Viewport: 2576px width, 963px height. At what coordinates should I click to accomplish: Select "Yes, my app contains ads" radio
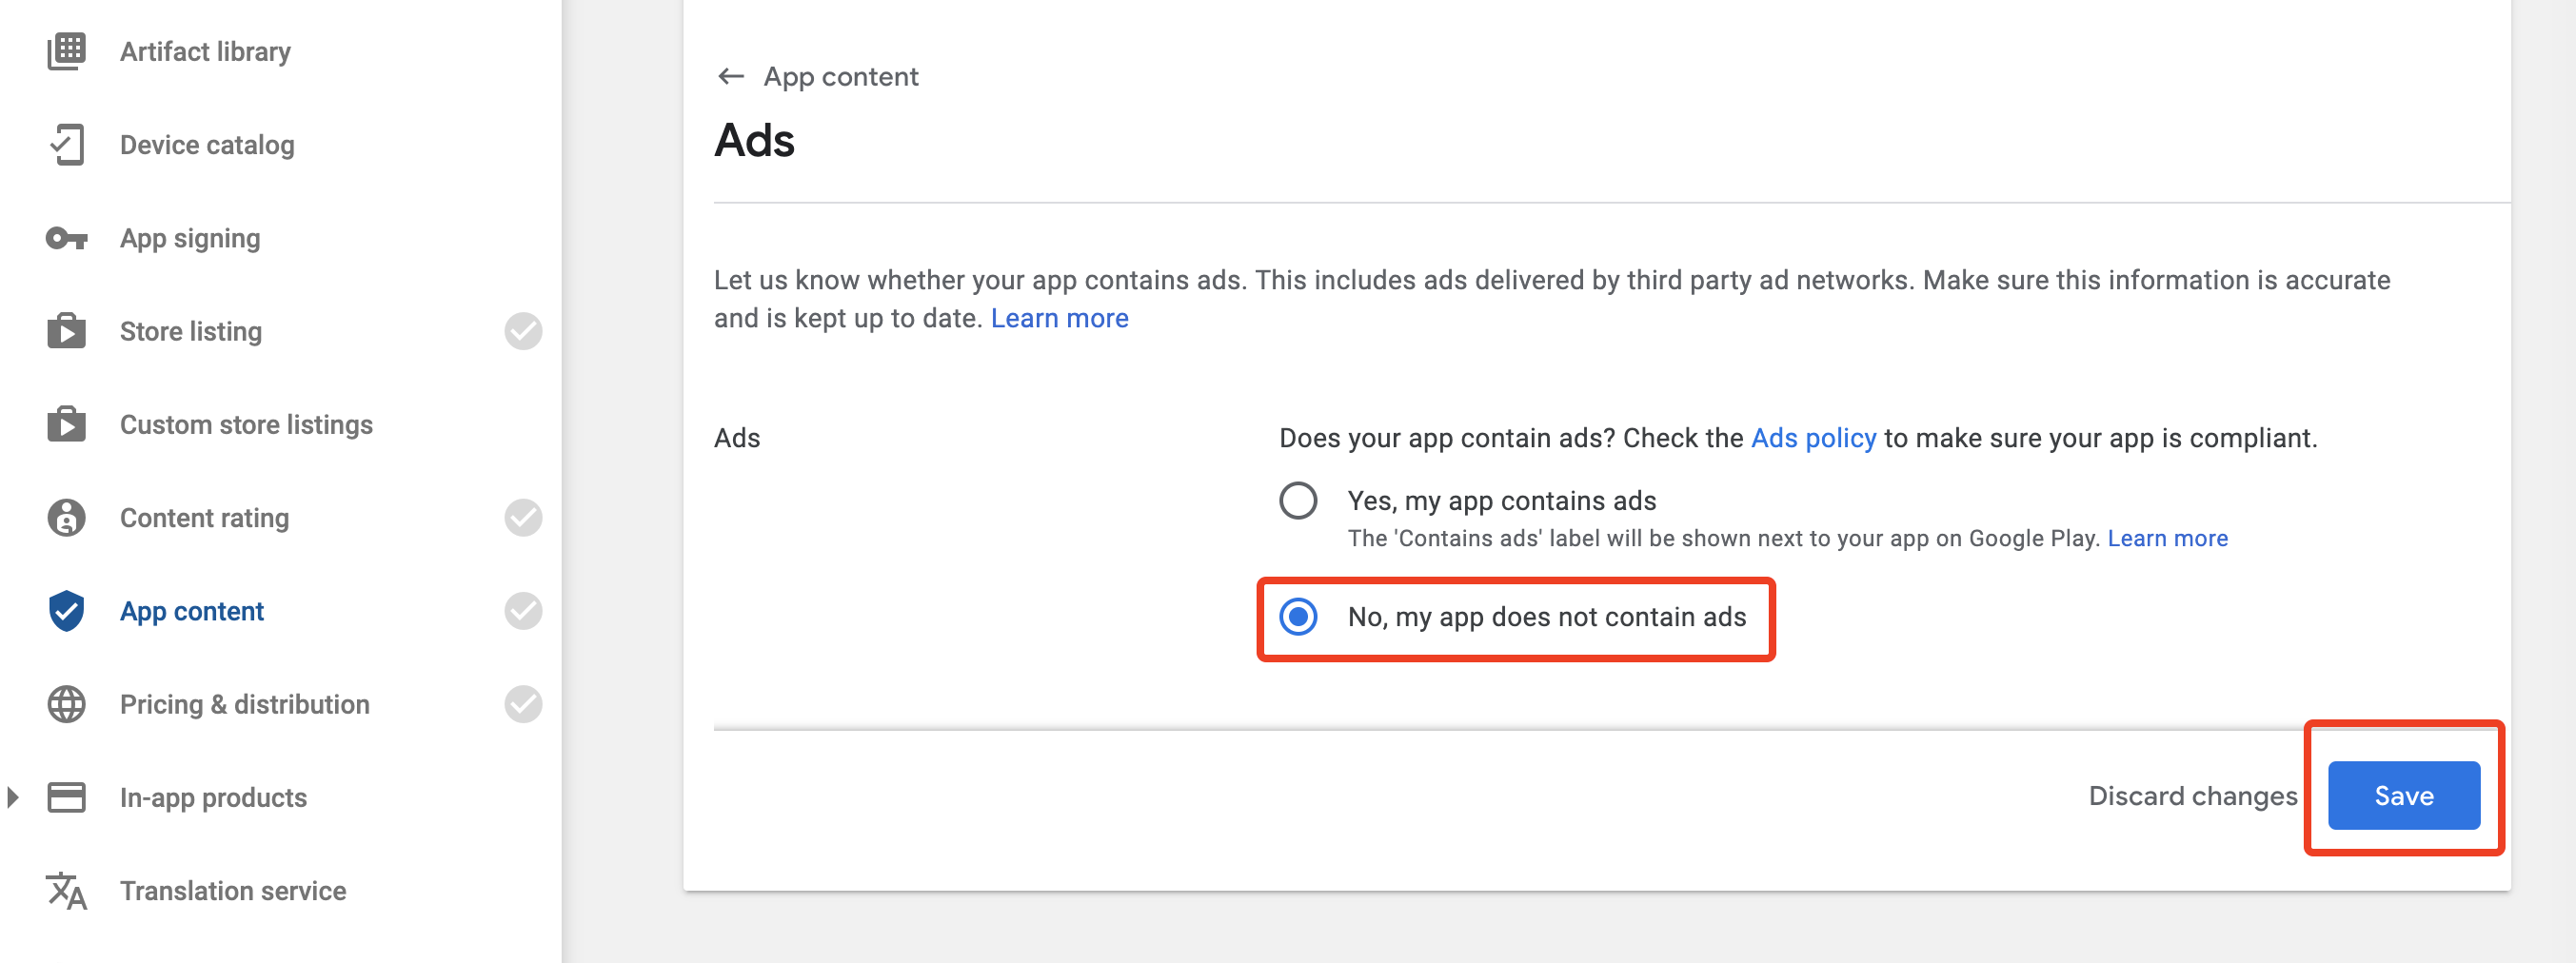pos(1298,501)
